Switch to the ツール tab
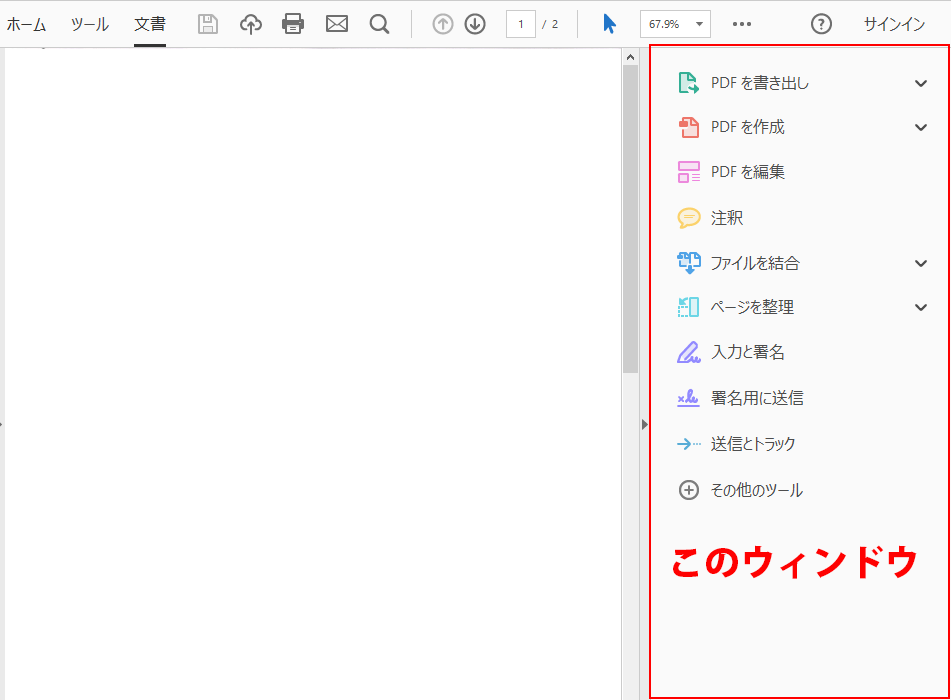The height and width of the screenshot is (700, 951). pos(90,24)
